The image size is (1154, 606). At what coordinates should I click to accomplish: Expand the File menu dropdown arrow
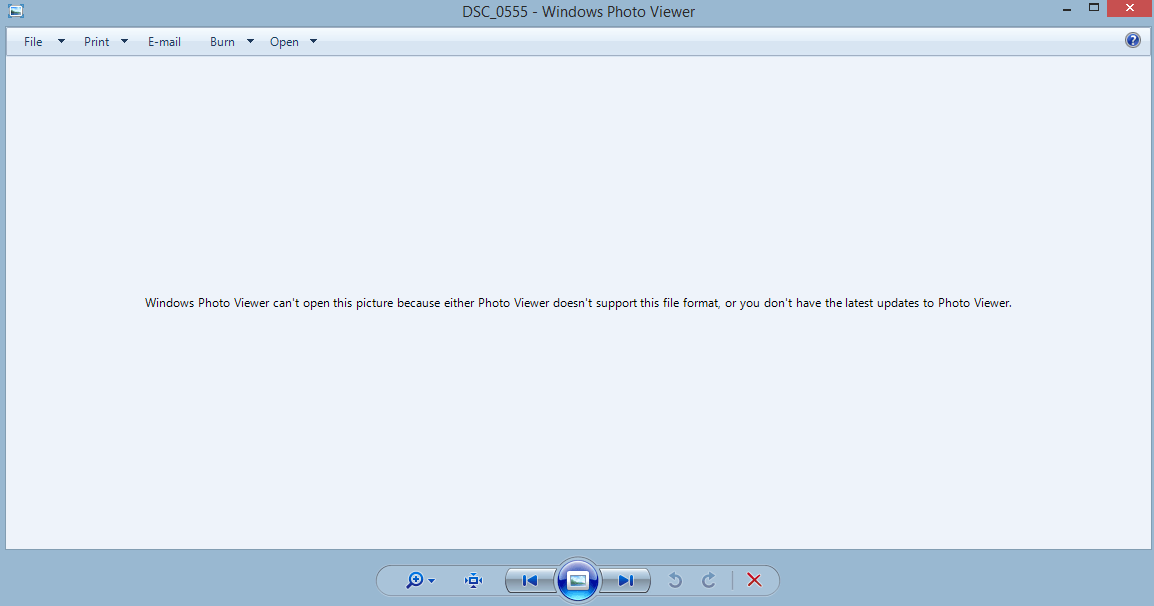pyautogui.click(x=62, y=41)
